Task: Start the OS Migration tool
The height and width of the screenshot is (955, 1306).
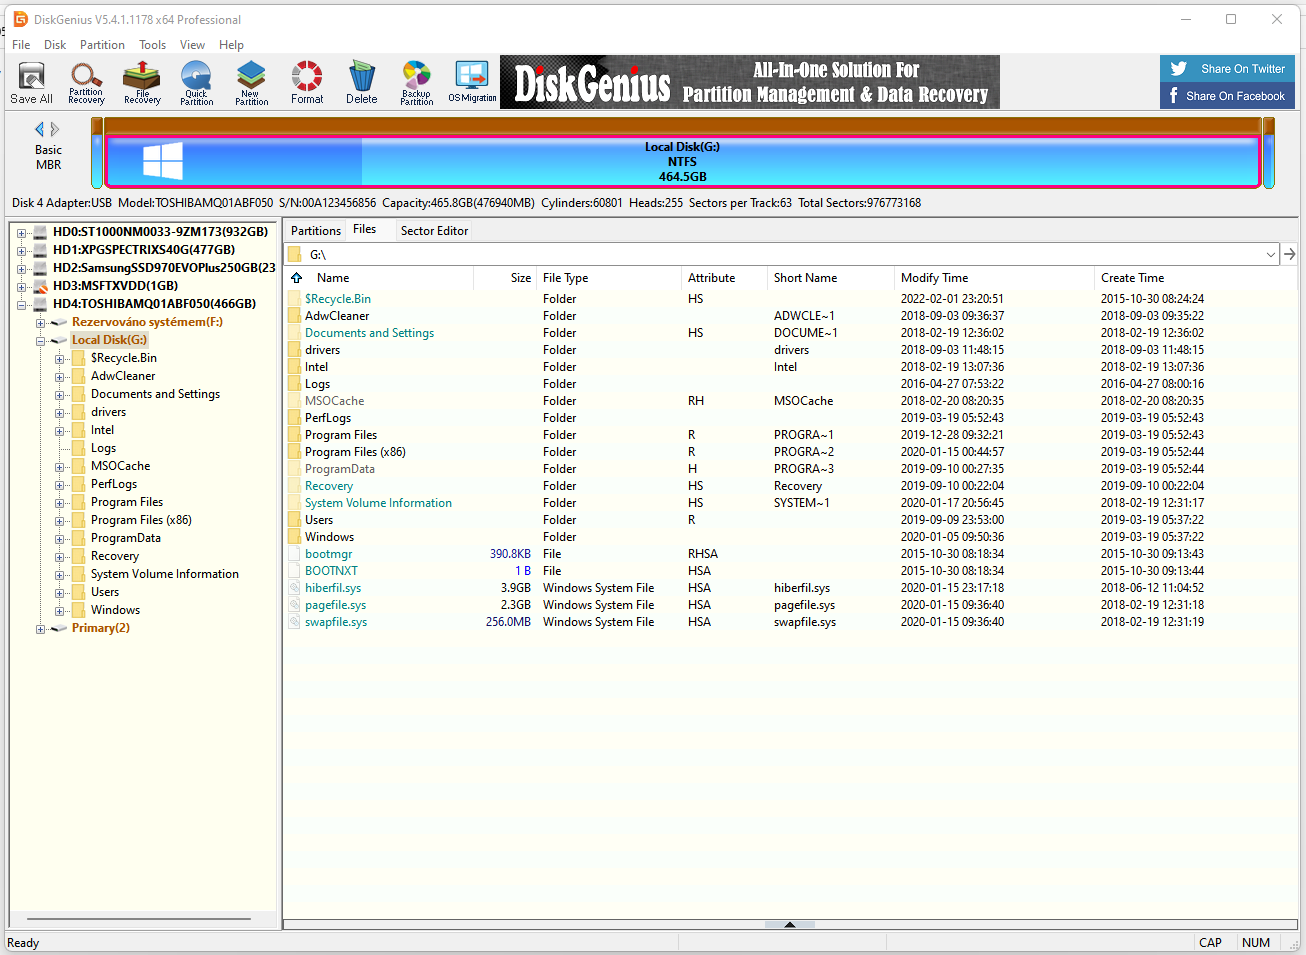Action: (472, 82)
